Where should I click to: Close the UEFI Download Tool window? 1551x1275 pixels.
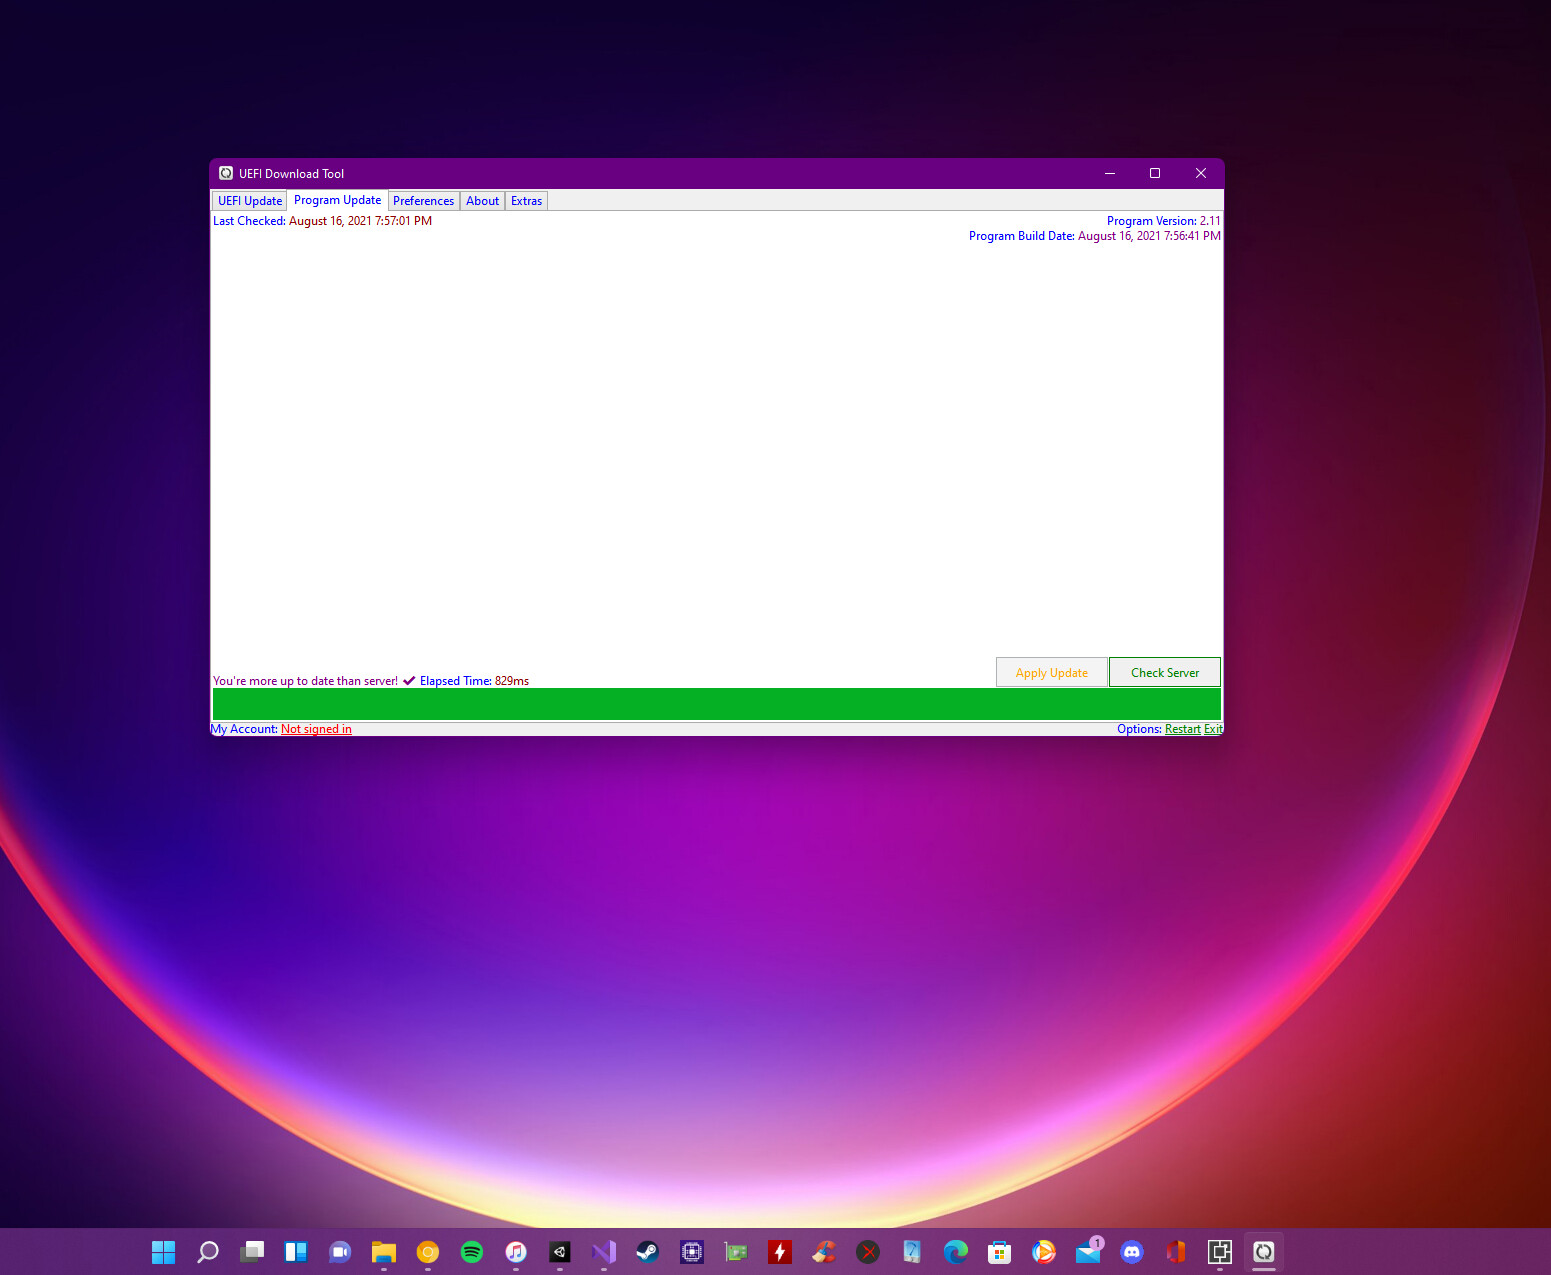1201,173
